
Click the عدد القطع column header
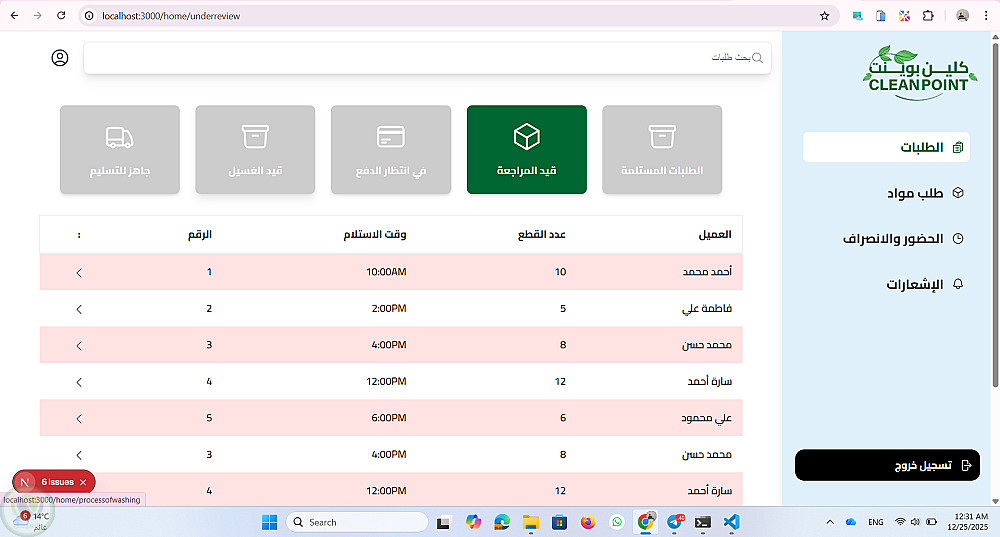point(541,235)
